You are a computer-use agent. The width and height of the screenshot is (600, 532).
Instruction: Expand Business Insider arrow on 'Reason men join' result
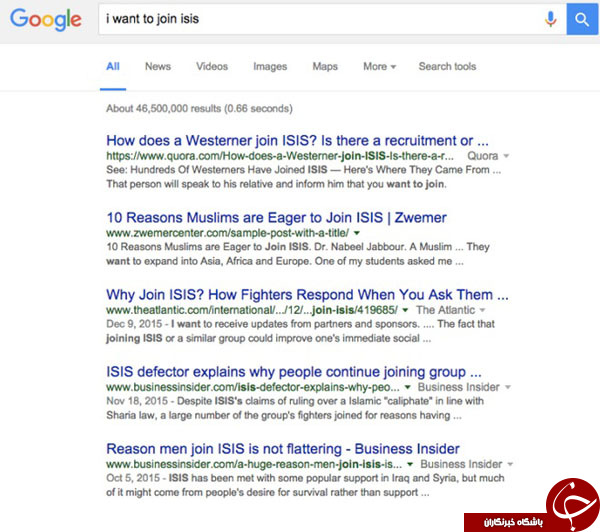pyautogui.click(x=510, y=464)
